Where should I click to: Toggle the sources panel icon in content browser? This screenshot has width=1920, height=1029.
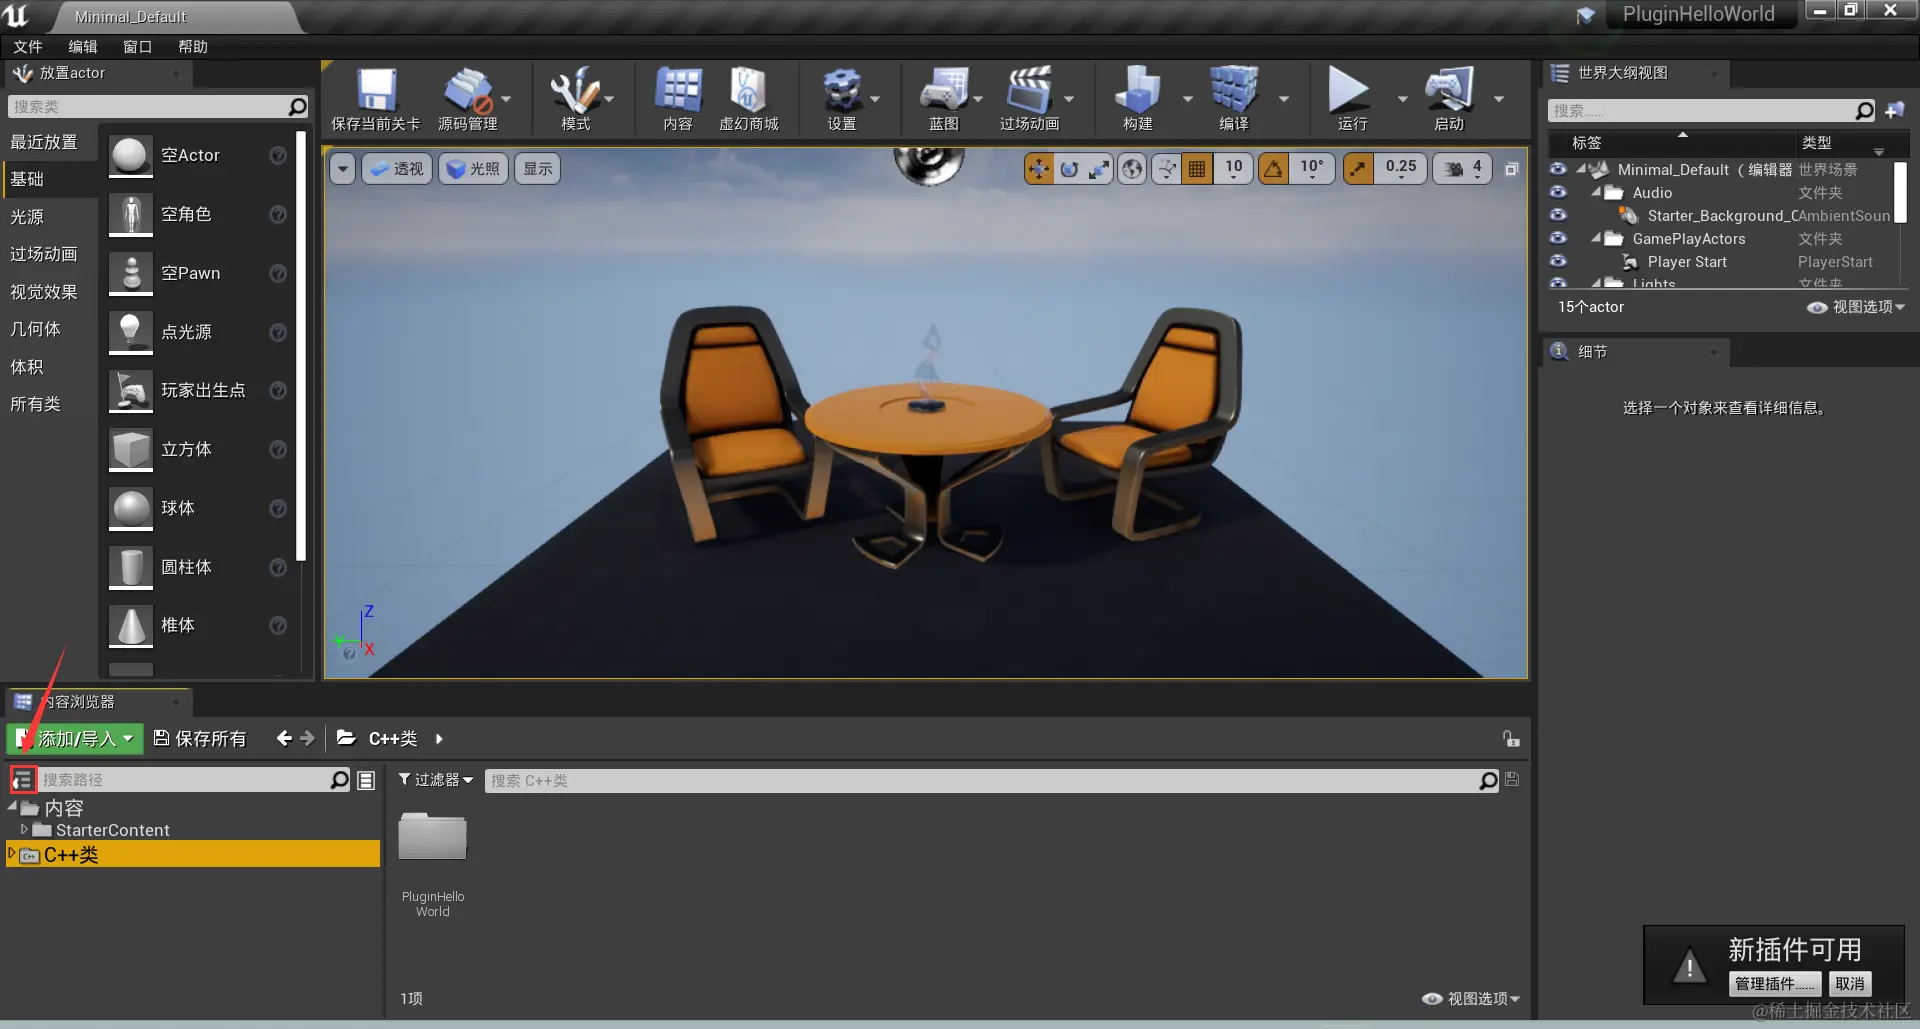pyautogui.click(x=23, y=779)
